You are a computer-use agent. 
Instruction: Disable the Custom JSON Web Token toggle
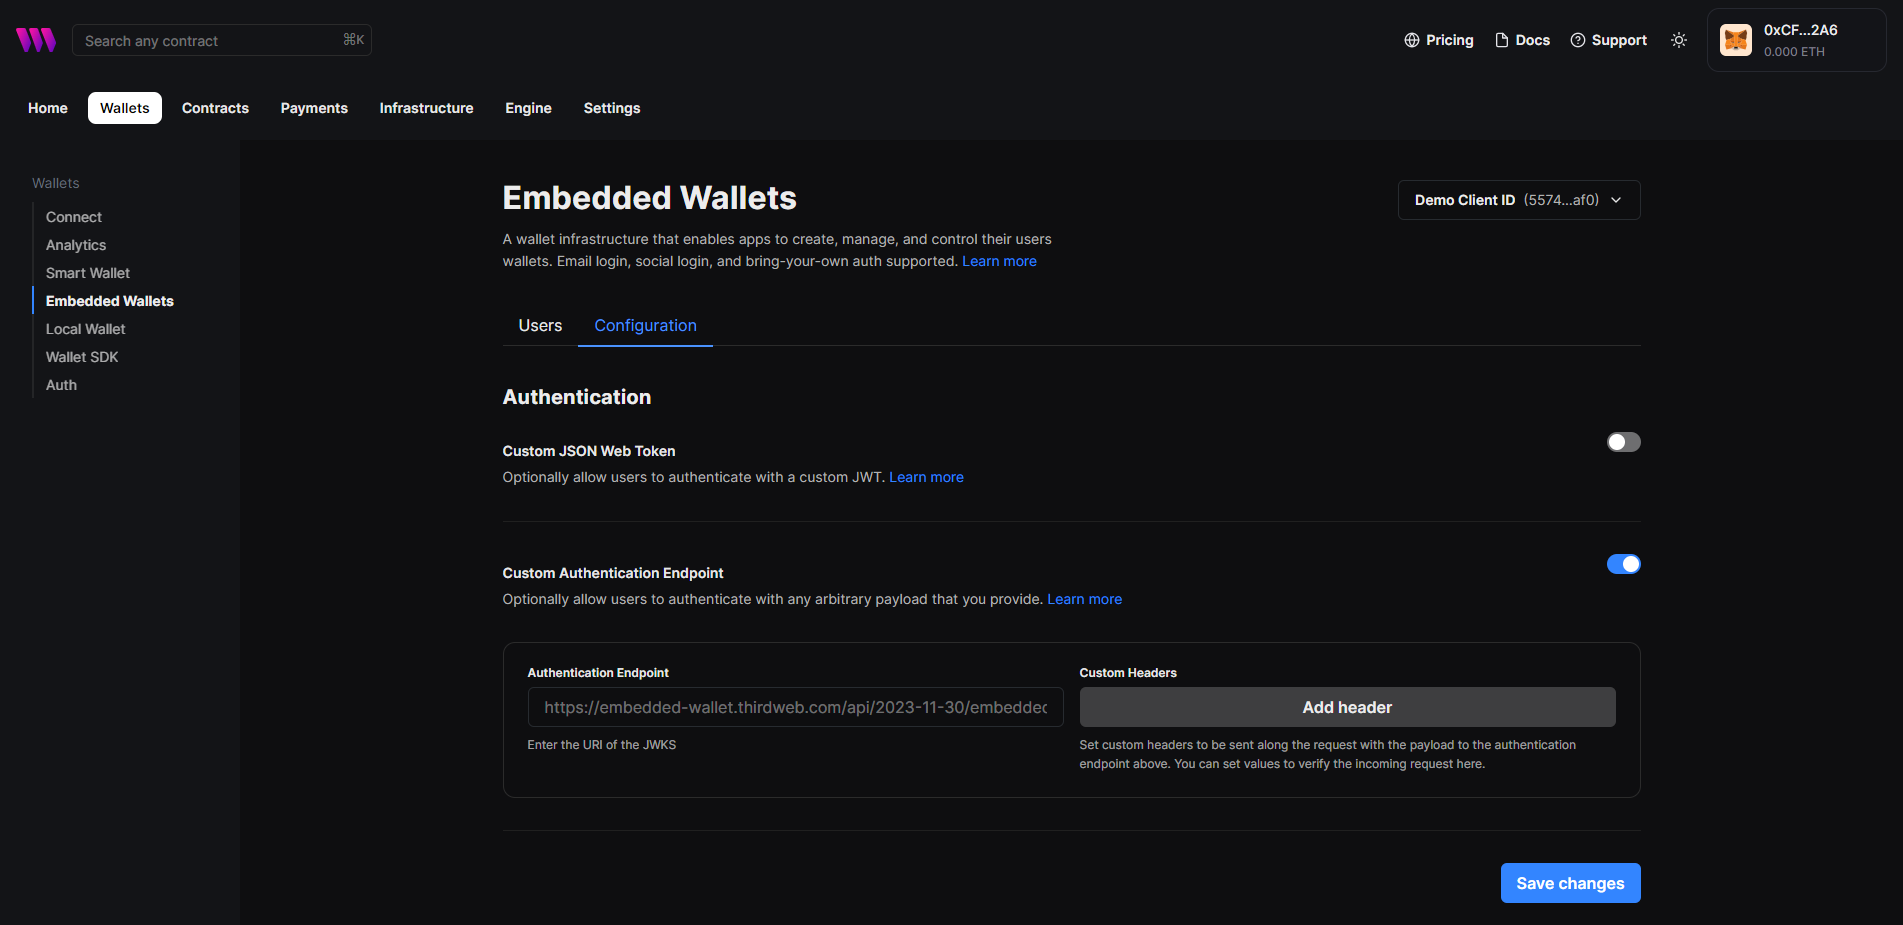click(1622, 441)
